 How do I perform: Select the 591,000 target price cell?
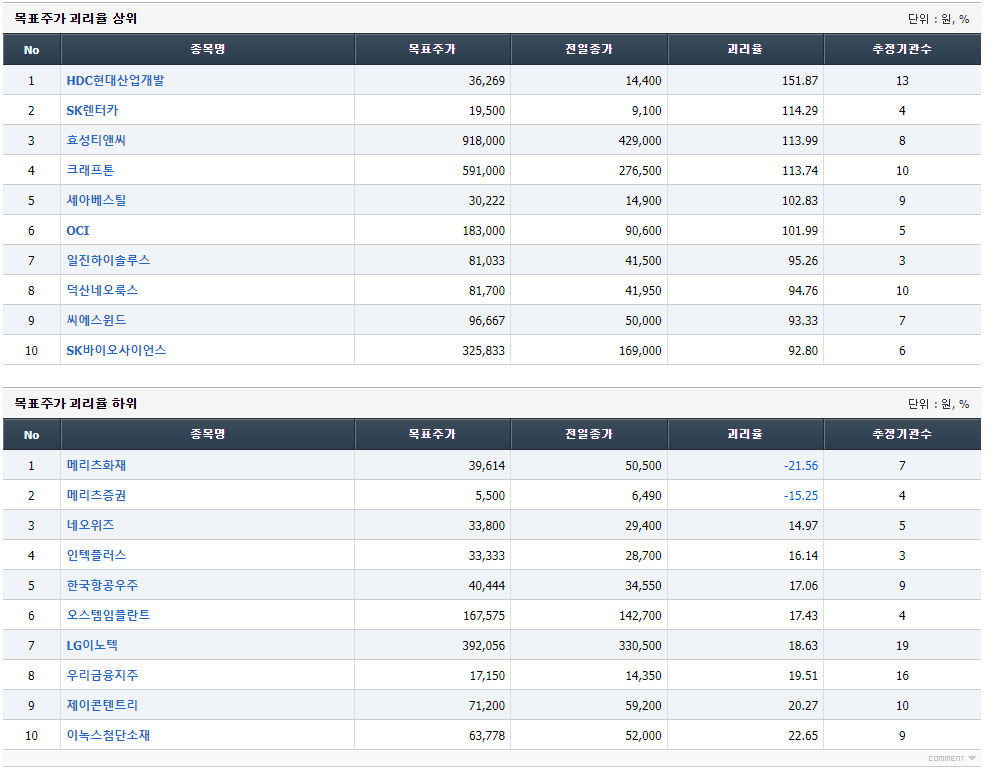pos(483,171)
